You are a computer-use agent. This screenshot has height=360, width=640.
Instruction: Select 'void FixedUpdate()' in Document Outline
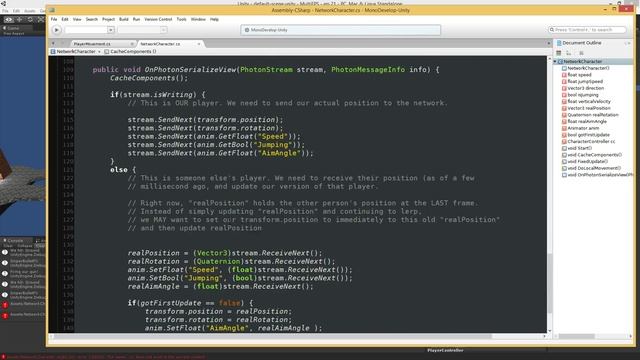click(588, 162)
